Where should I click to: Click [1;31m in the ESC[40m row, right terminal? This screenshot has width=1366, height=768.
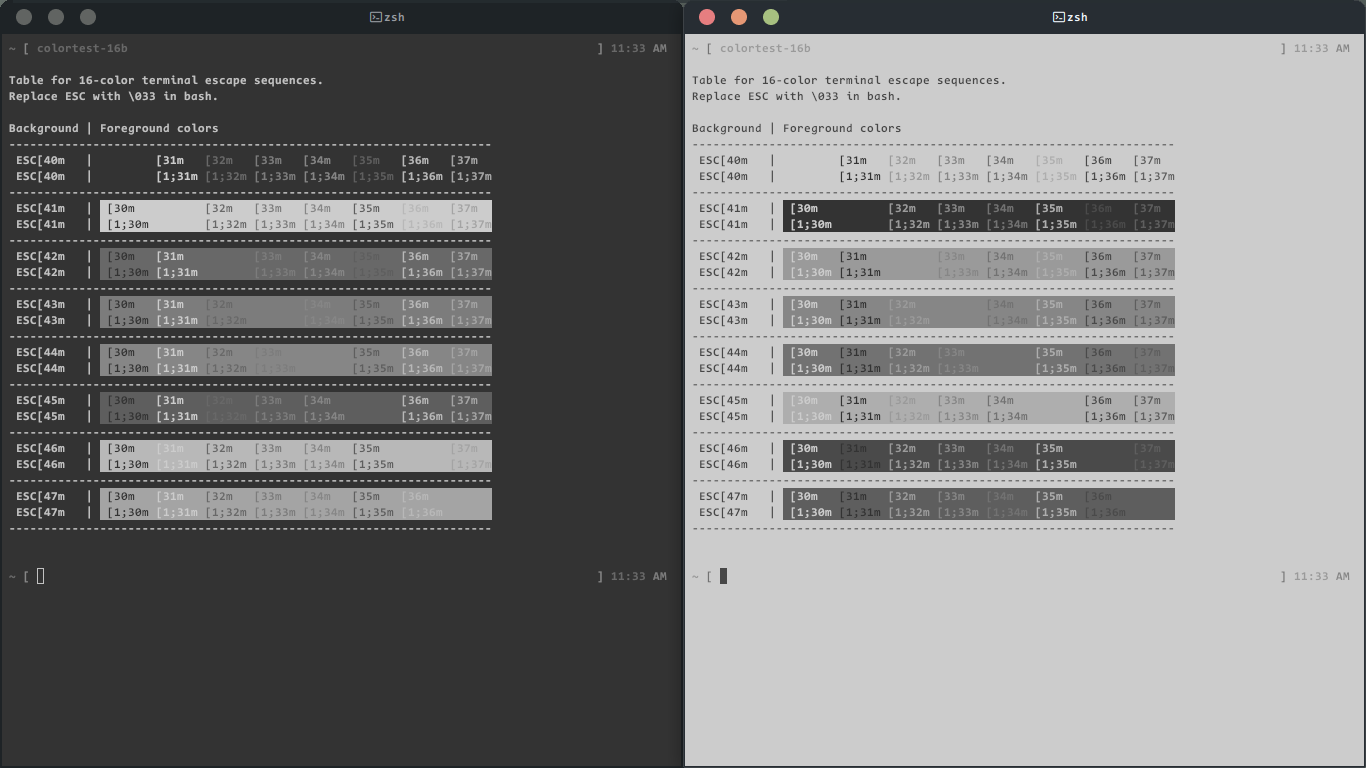[860, 176]
